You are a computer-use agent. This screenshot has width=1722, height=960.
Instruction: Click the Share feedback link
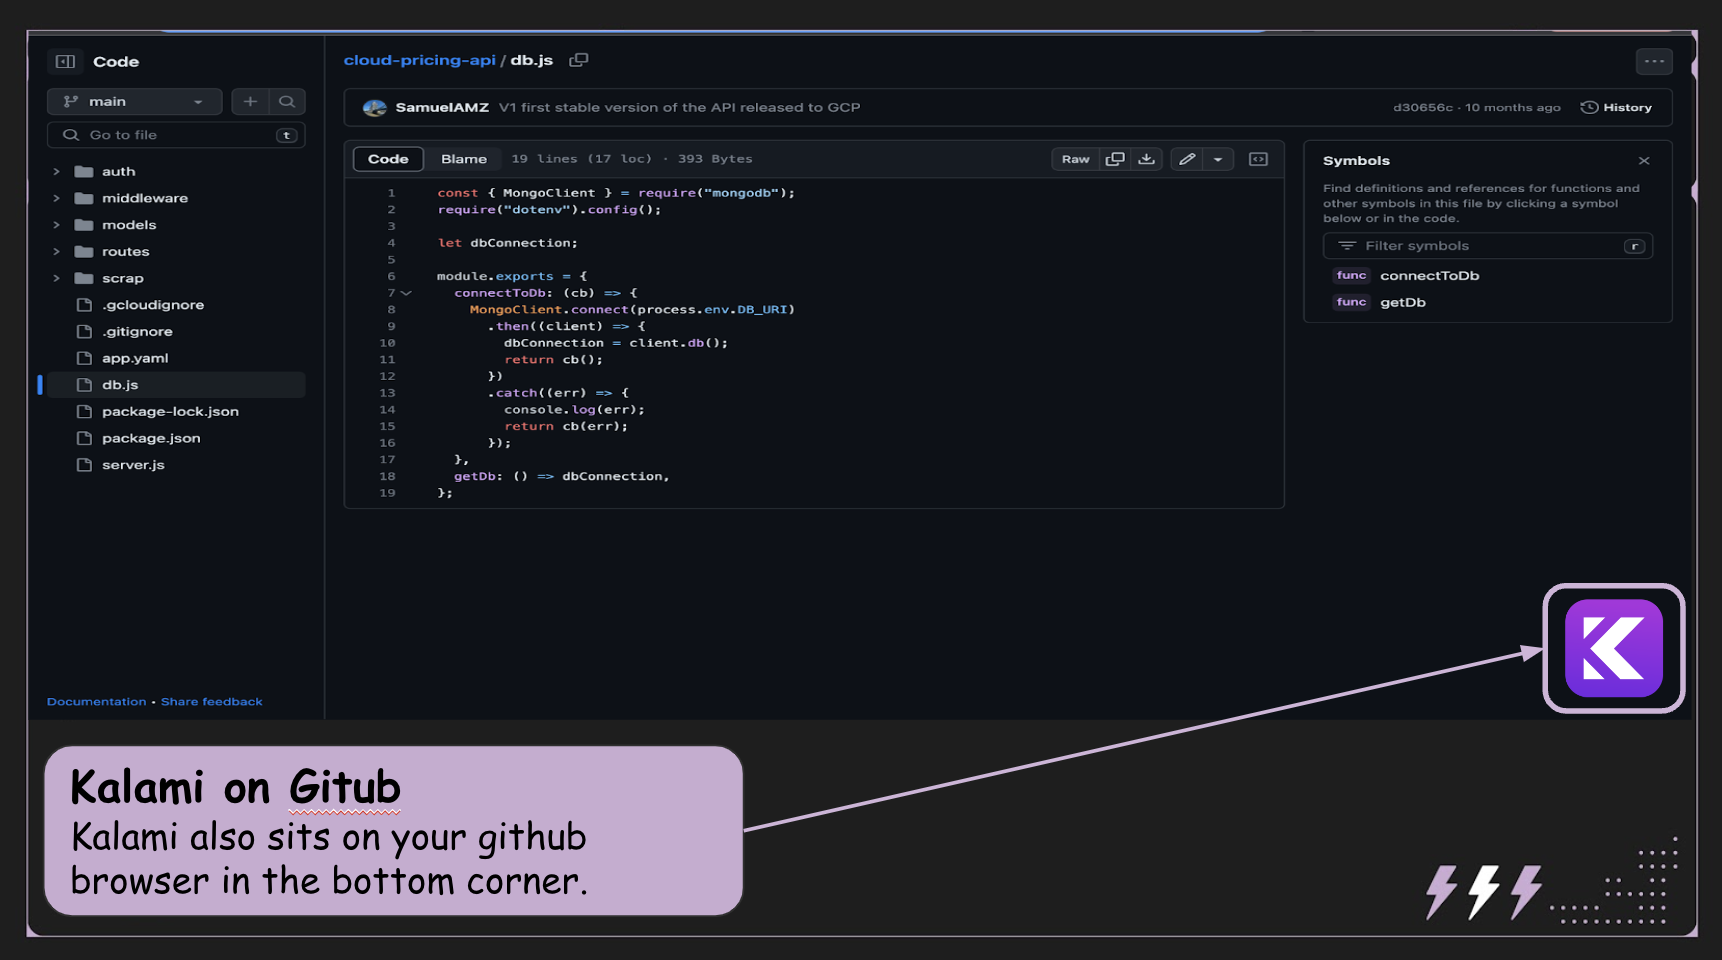click(x=212, y=702)
